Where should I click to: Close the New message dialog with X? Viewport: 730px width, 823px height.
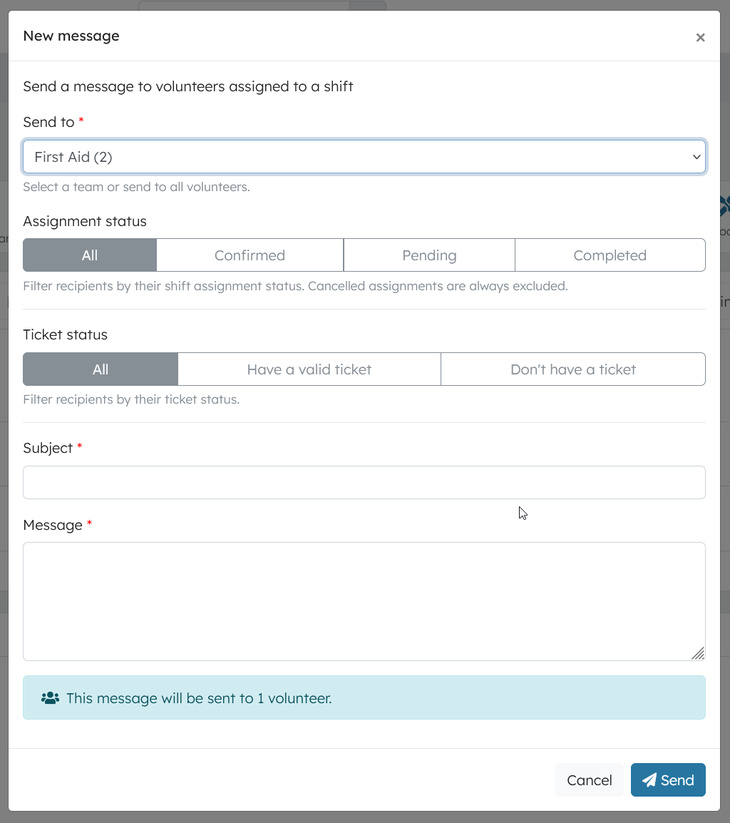pyautogui.click(x=700, y=38)
